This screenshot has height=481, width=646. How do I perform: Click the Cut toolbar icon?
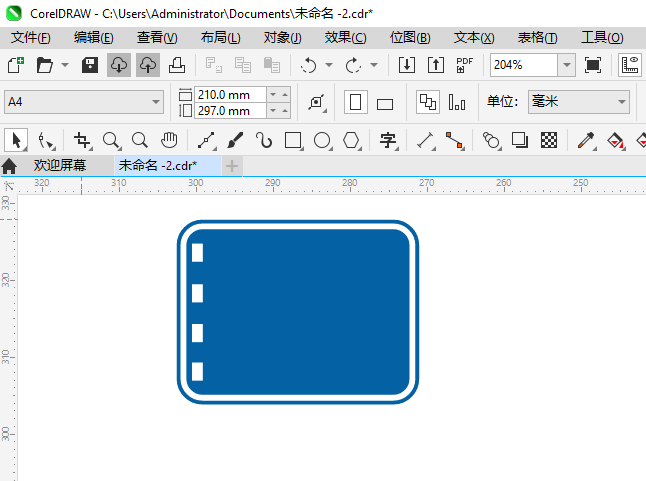pos(213,65)
